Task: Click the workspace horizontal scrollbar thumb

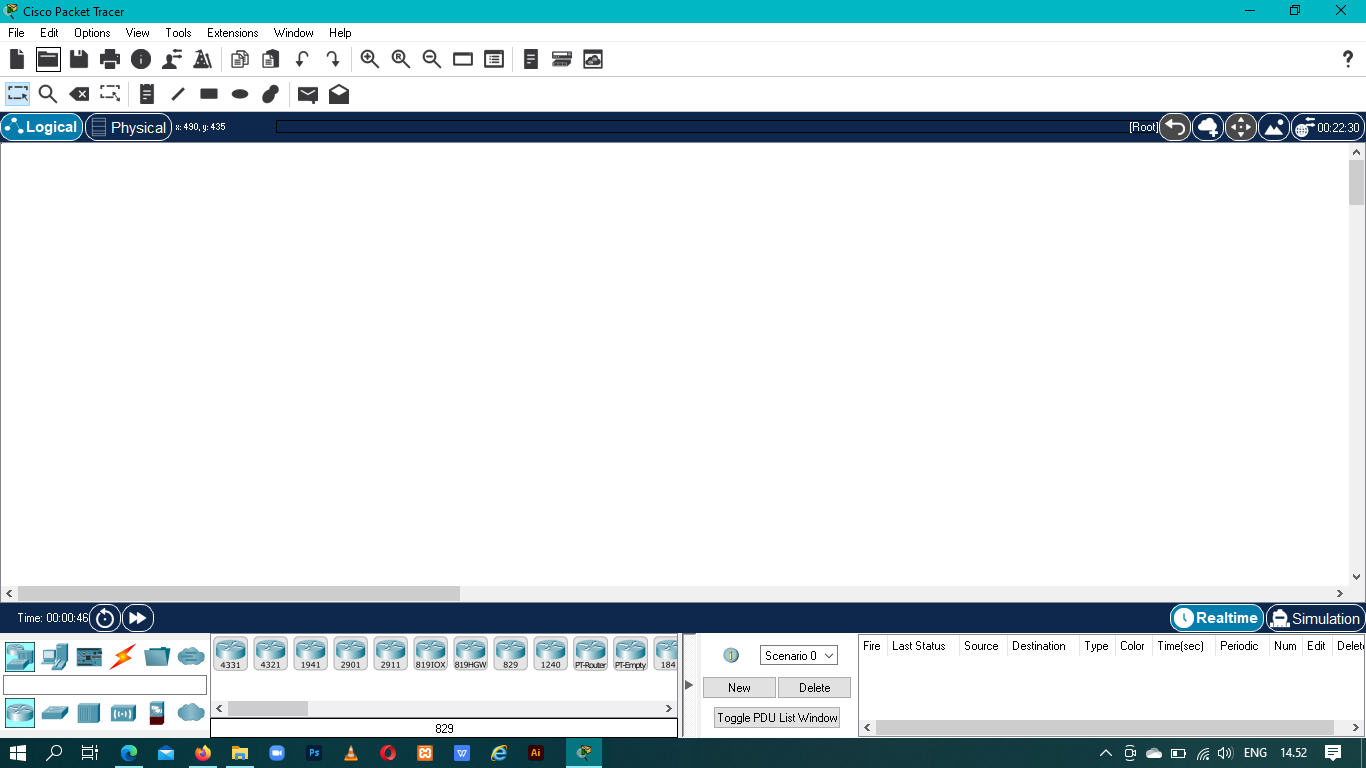Action: pos(238,593)
